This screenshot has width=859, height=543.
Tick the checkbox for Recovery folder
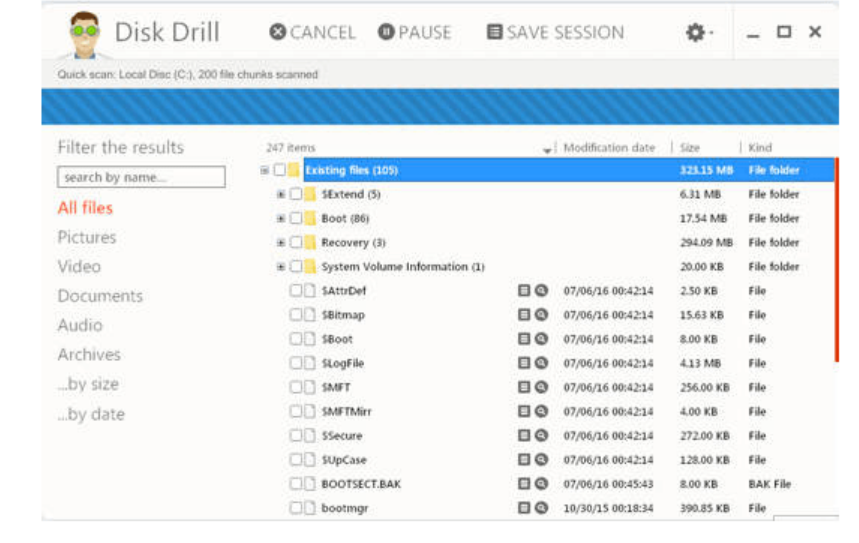pyautogui.click(x=296, y=243)
